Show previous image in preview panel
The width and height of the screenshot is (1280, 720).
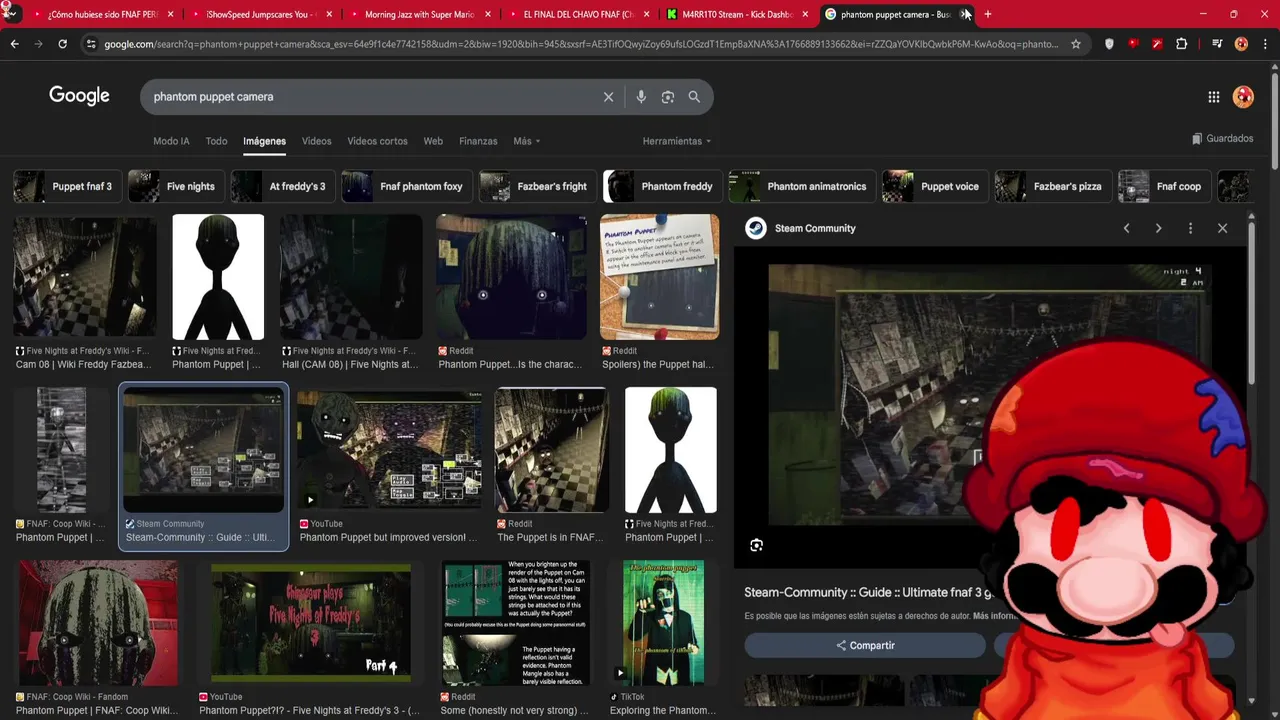click(1126, 228)
